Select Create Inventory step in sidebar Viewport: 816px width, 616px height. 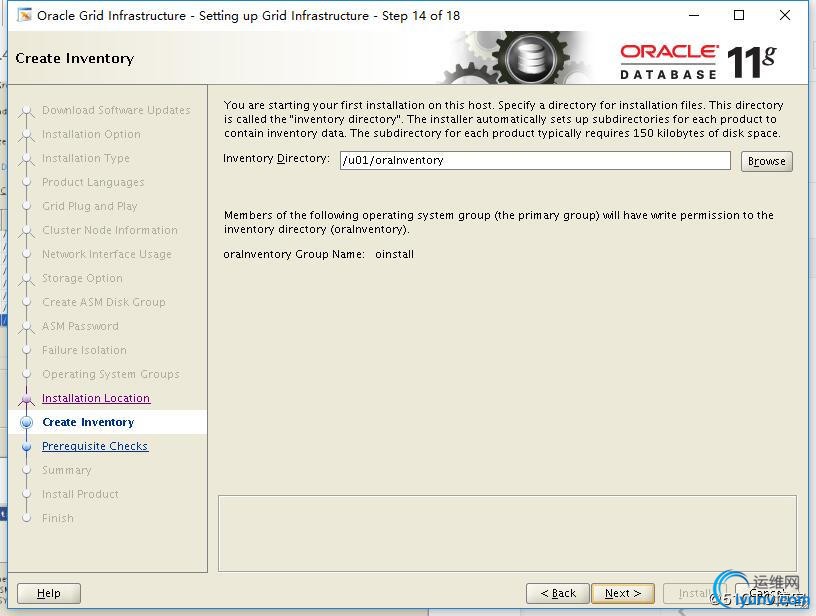88,422
